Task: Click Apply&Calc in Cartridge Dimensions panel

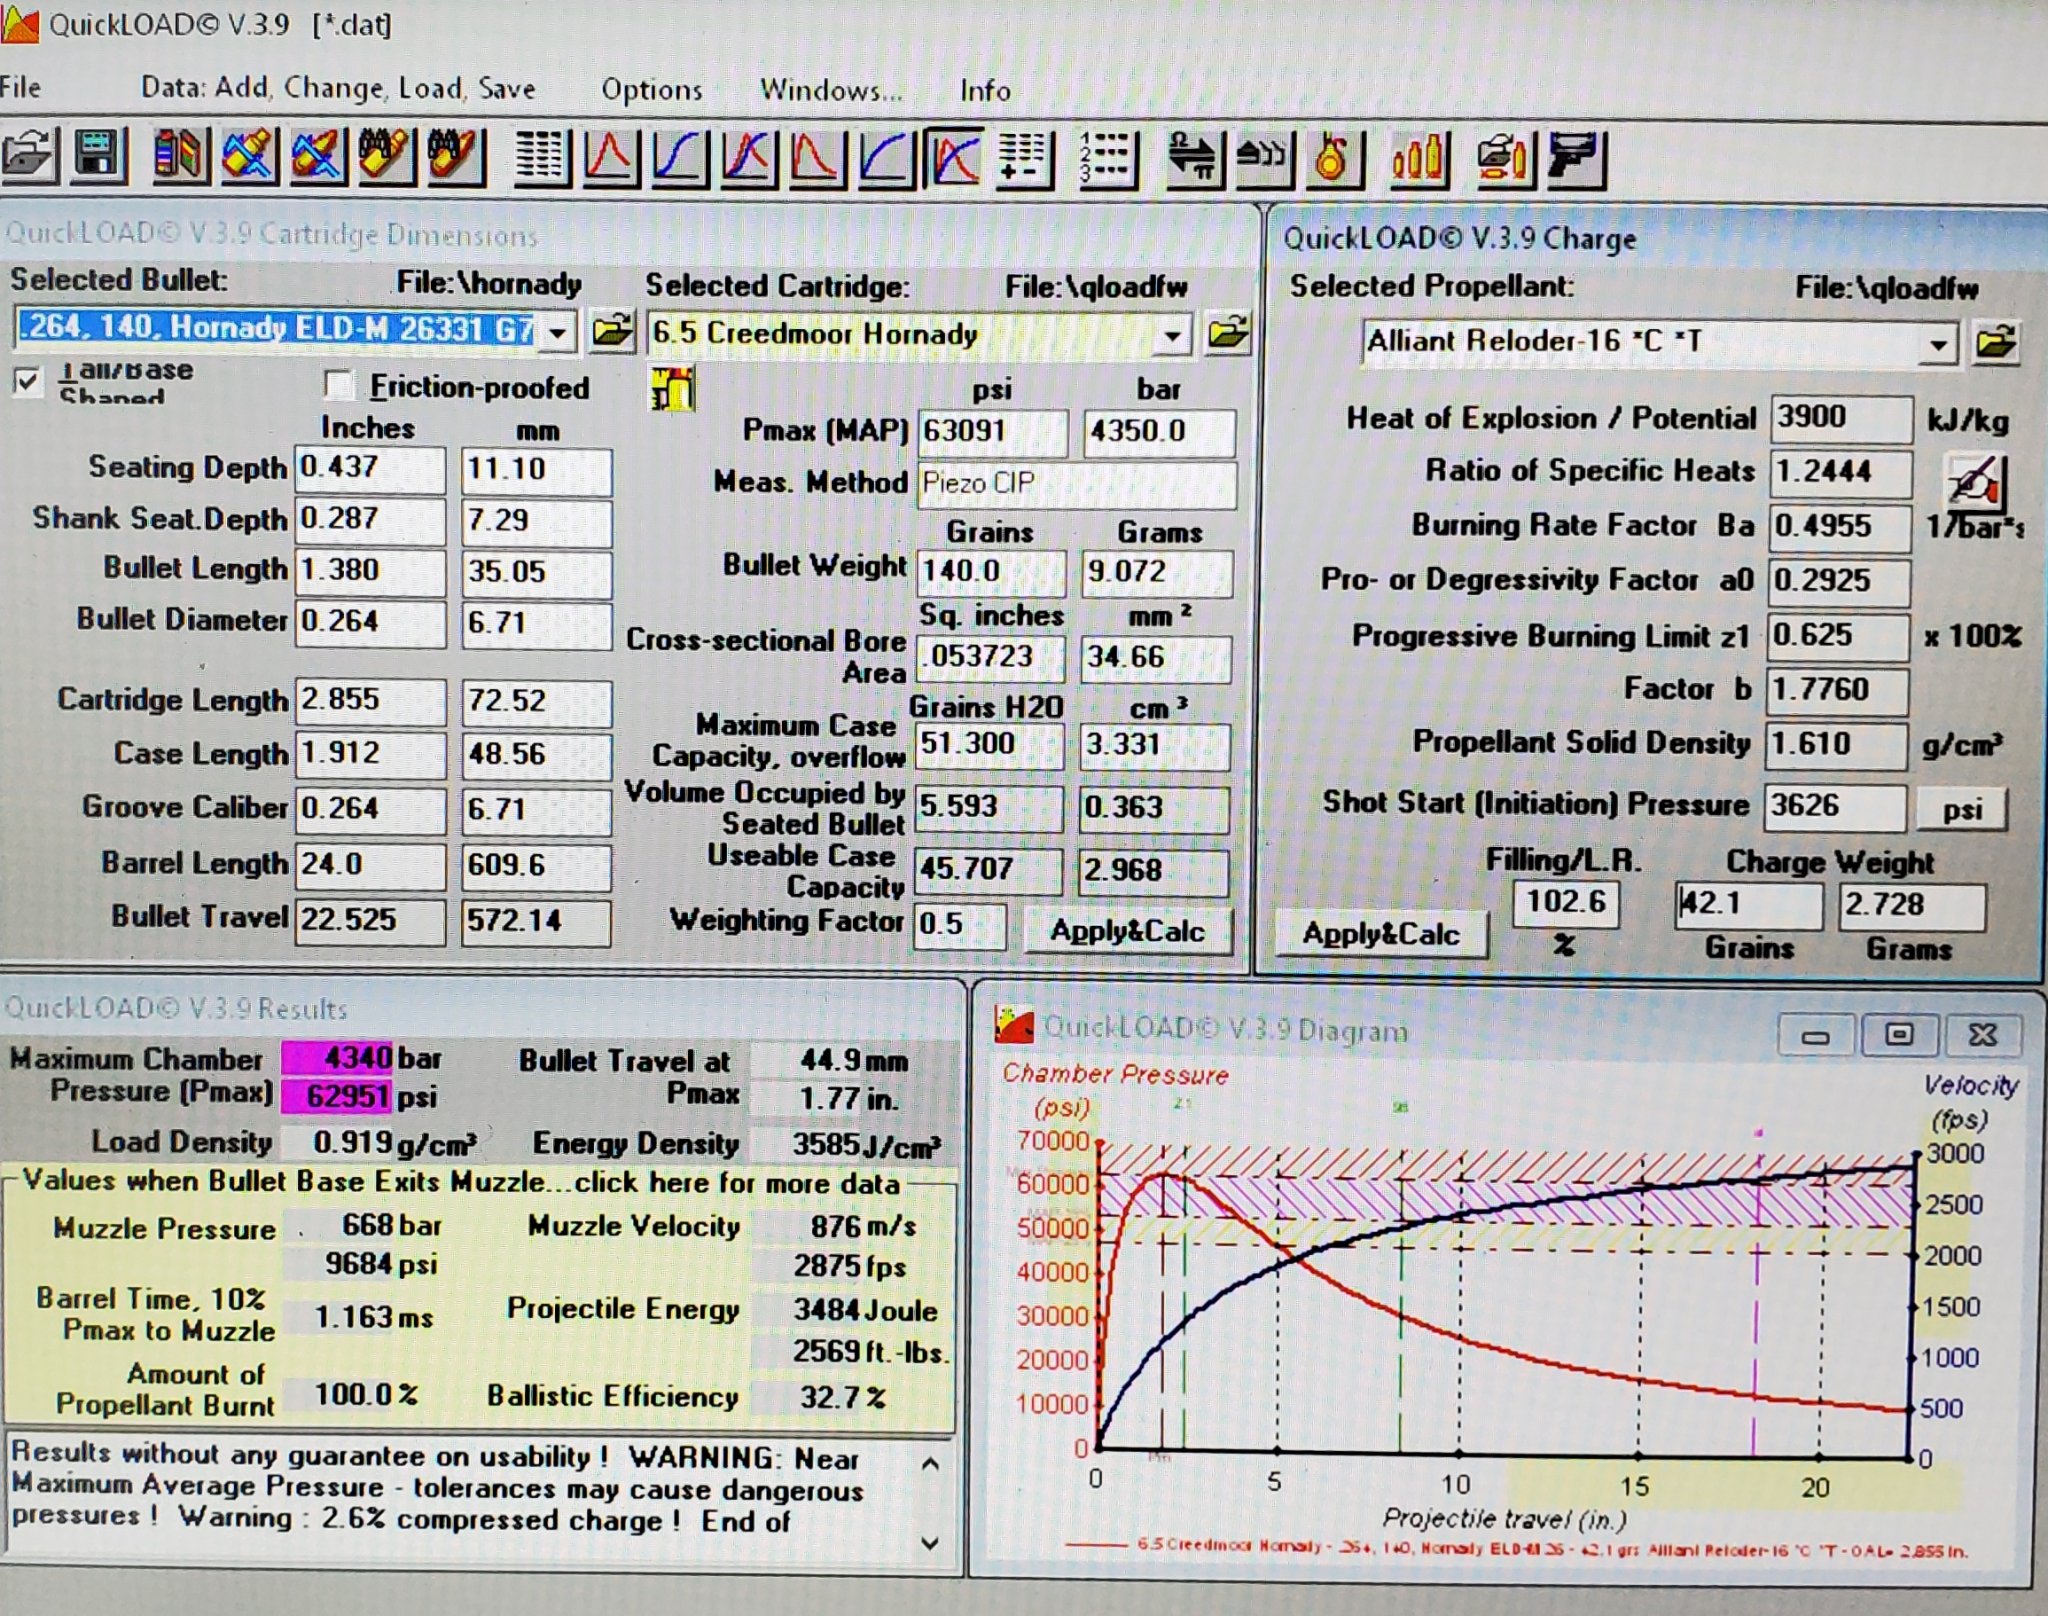Action: pyautogui.click(x=1128, y=931)
